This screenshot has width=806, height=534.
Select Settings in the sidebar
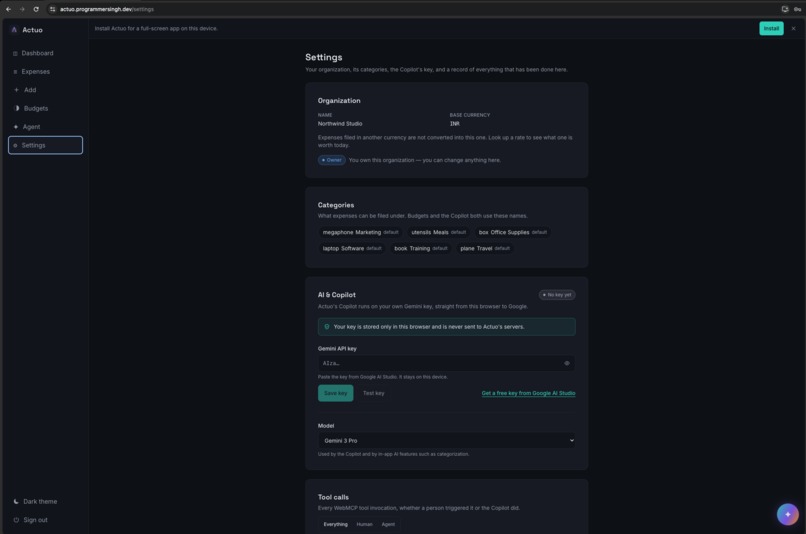tap(45, 145)
